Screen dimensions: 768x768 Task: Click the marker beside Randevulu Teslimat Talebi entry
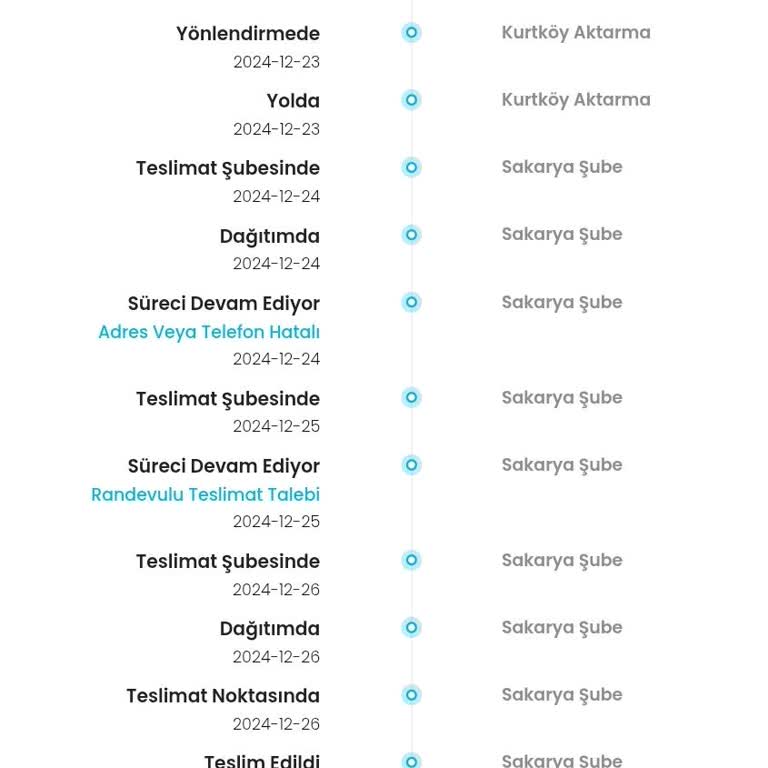click(x=411, y=465)
